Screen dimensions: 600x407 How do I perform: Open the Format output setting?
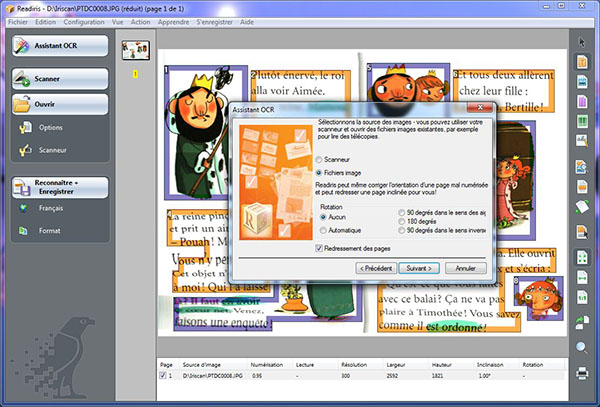[x=49, y=231]
